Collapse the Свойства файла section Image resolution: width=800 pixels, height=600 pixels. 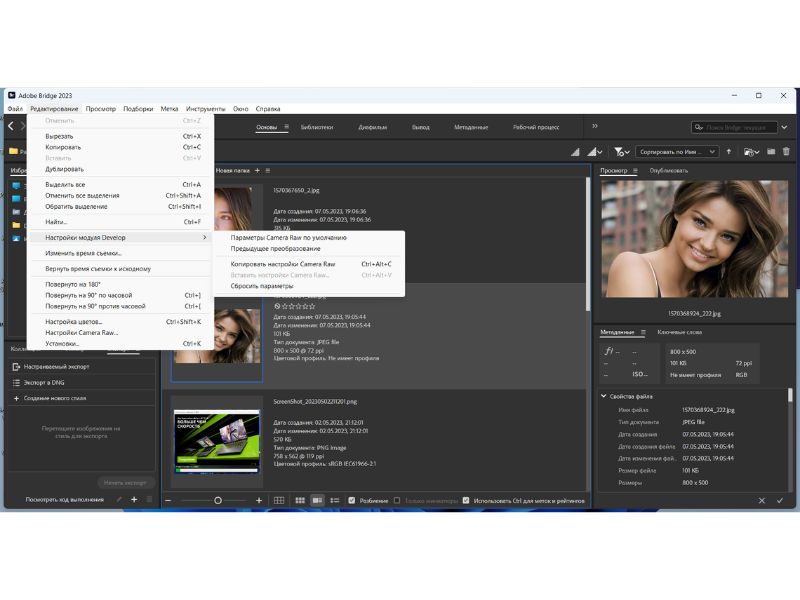point(604,396)
